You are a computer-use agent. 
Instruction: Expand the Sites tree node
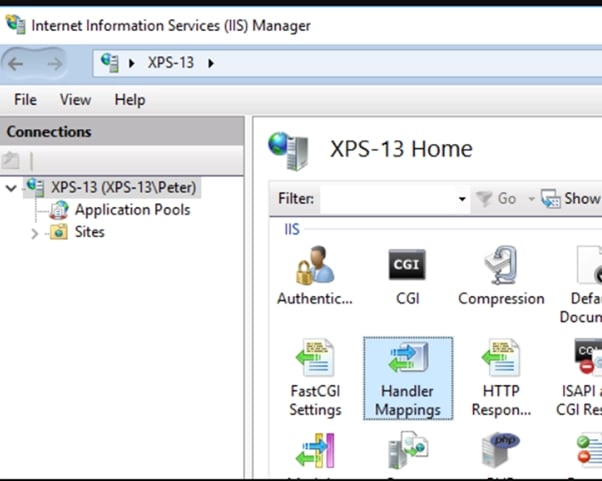[35, 233]
